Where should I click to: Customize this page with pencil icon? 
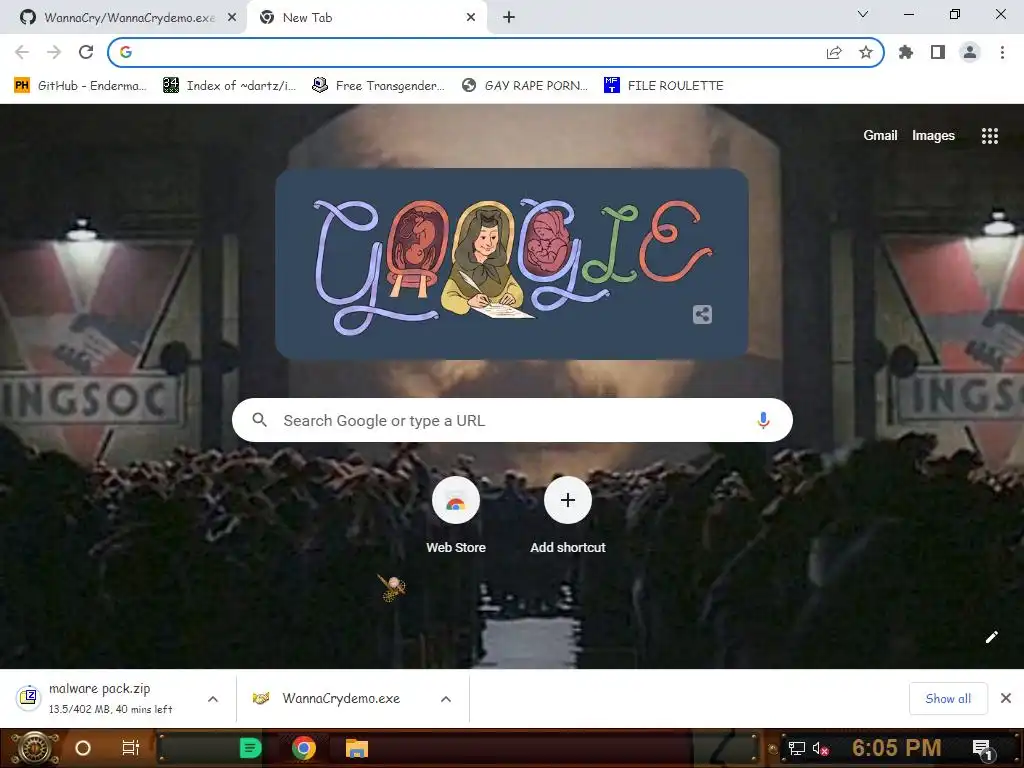[991, 637]
